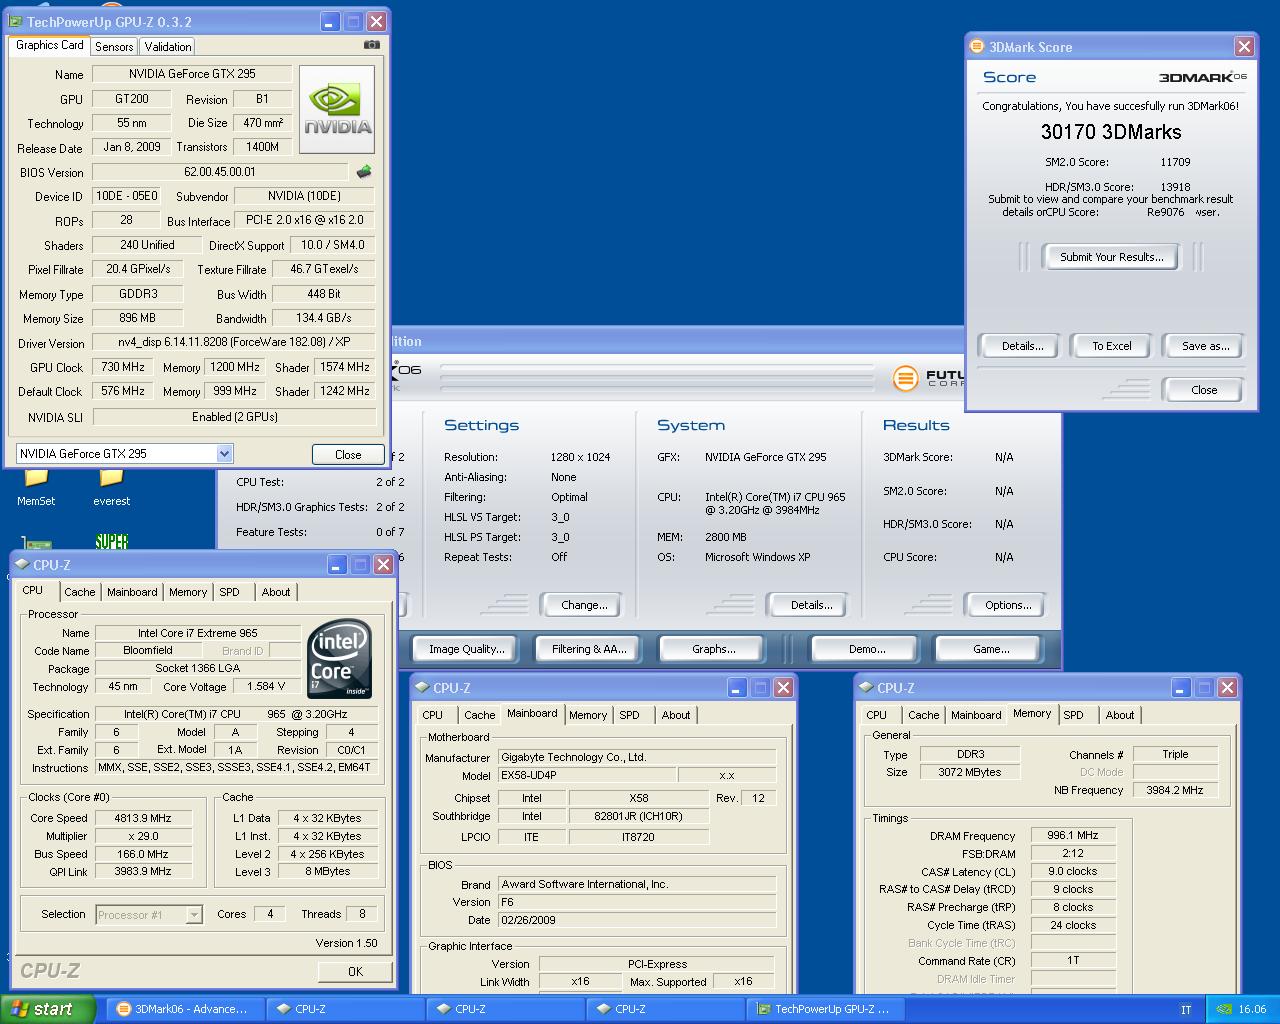
Task: Open About tab in CPU-Z processor window
Action: point(276,592)
